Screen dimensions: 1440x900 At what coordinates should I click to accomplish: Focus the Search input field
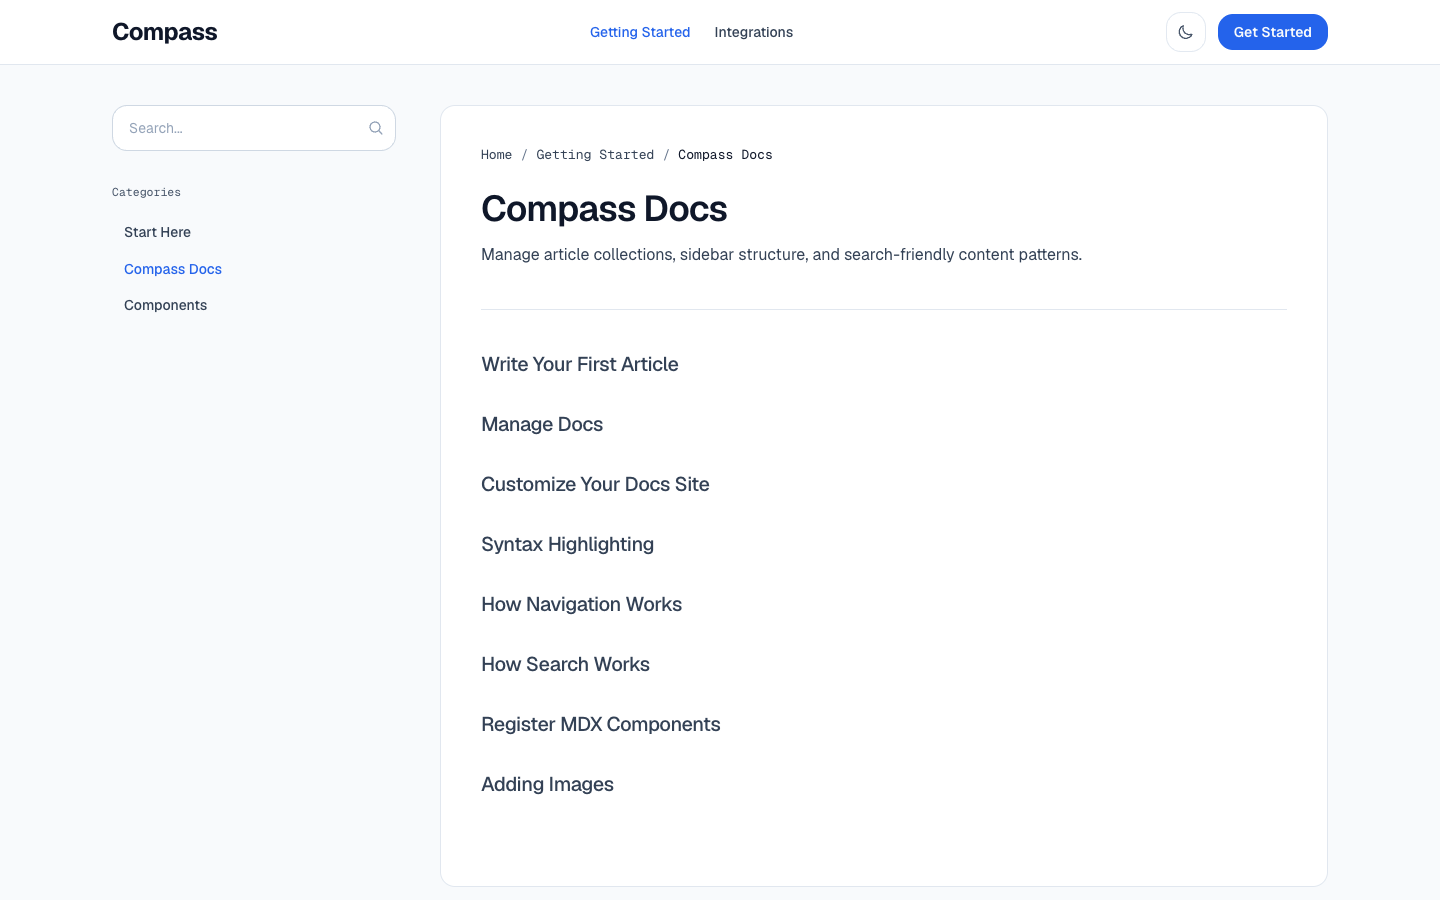[x=254, y=128]
